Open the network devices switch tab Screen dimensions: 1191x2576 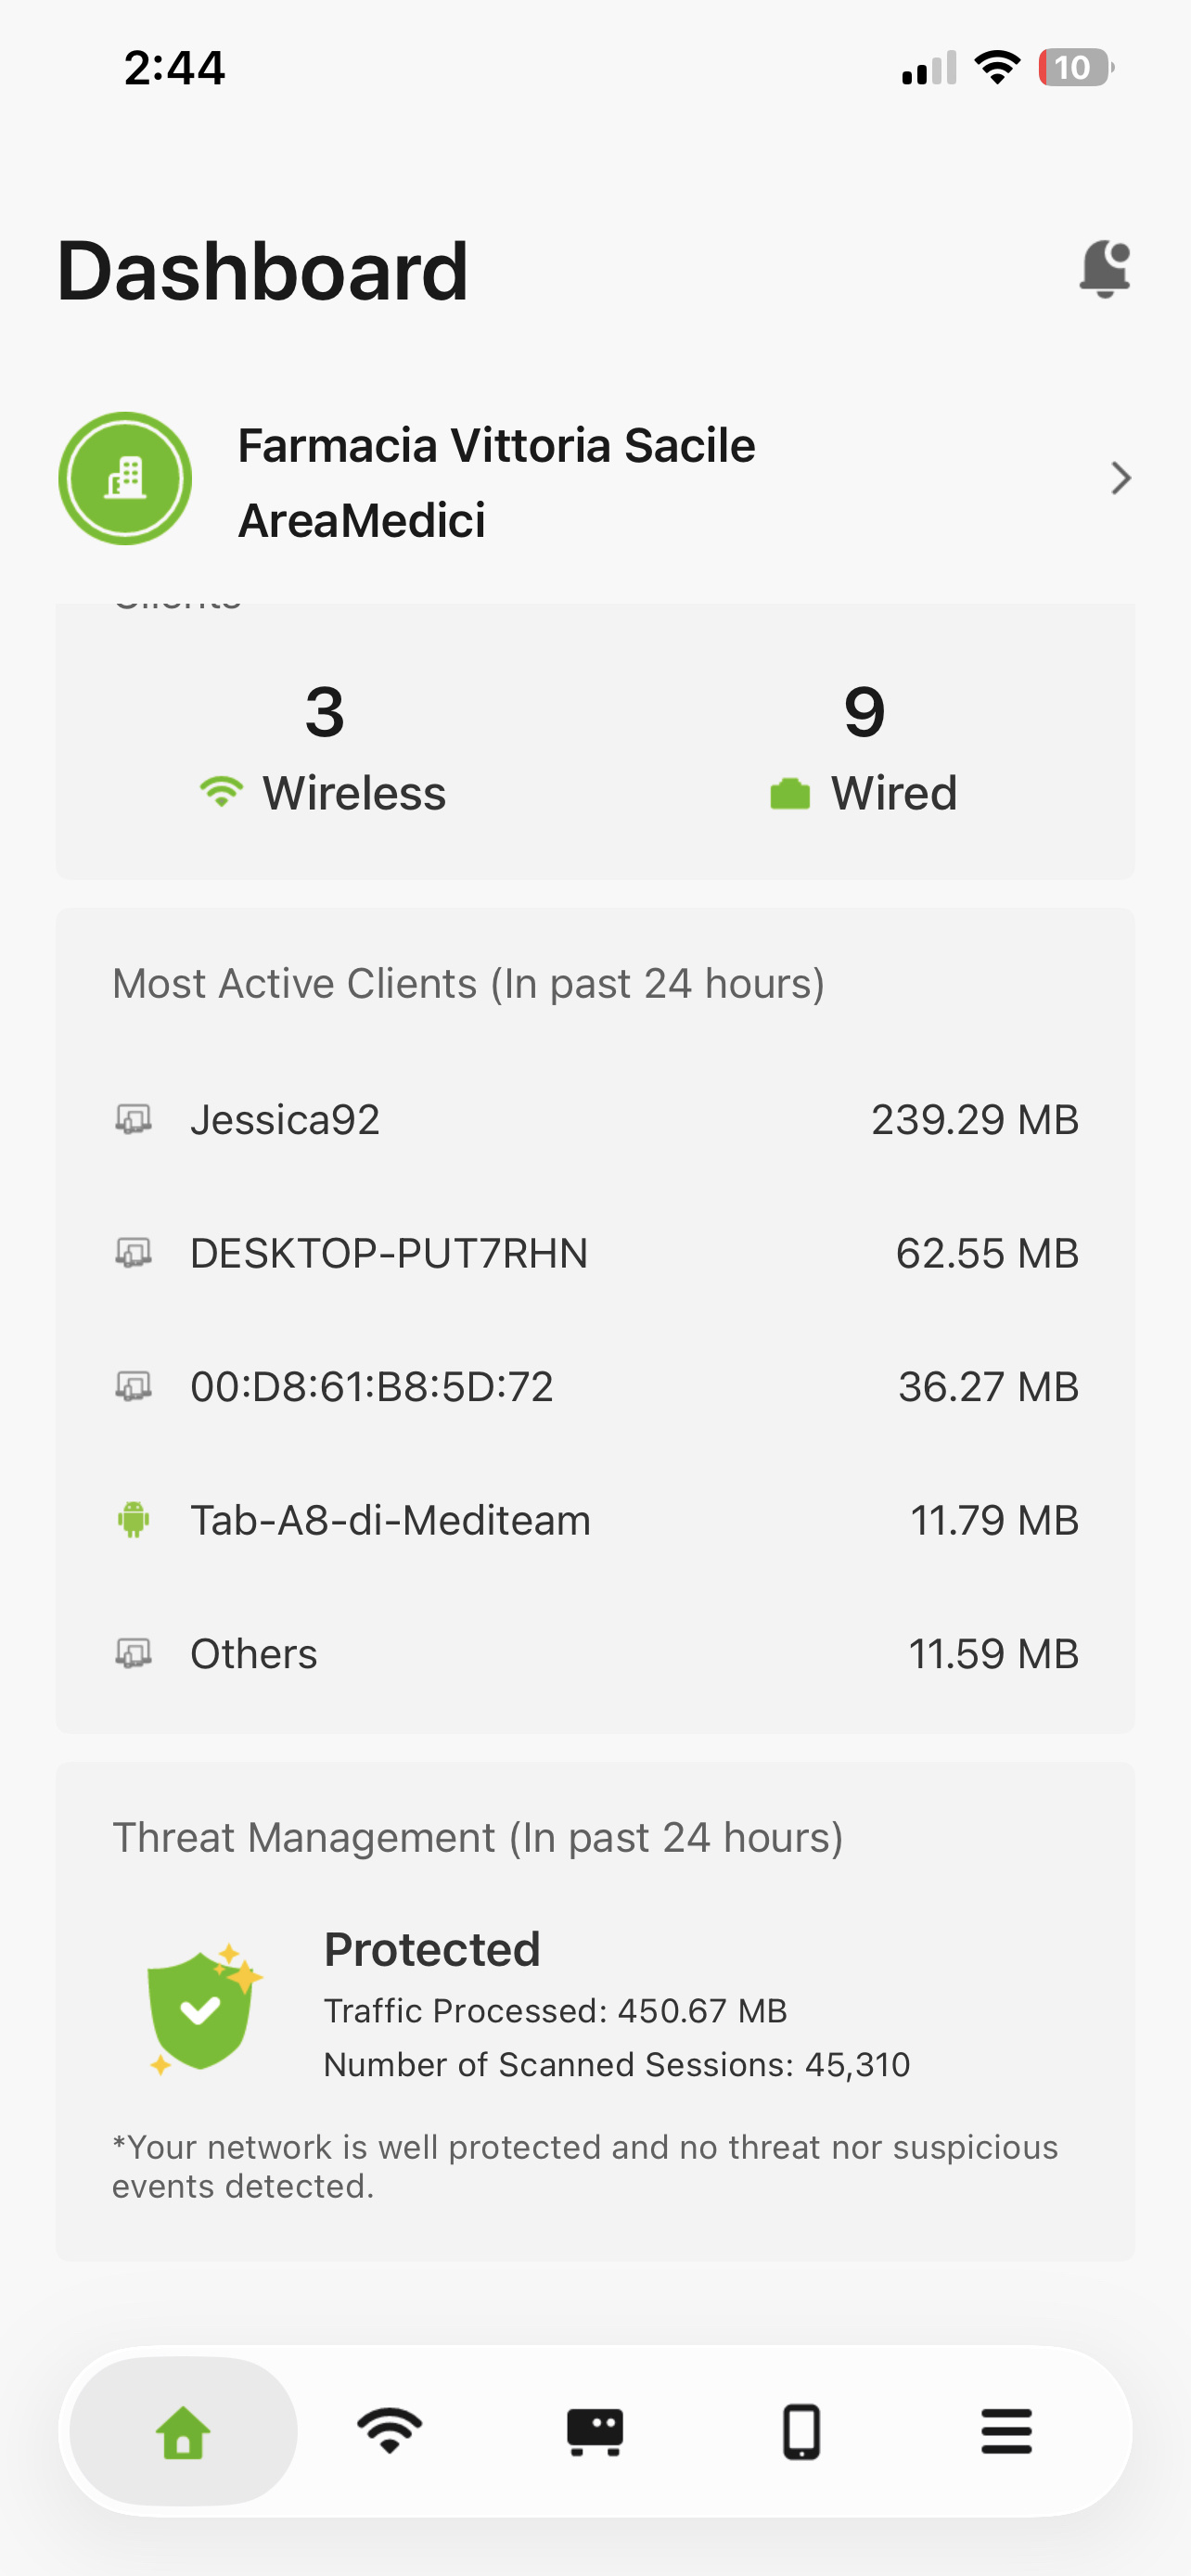click(595, 2431)
